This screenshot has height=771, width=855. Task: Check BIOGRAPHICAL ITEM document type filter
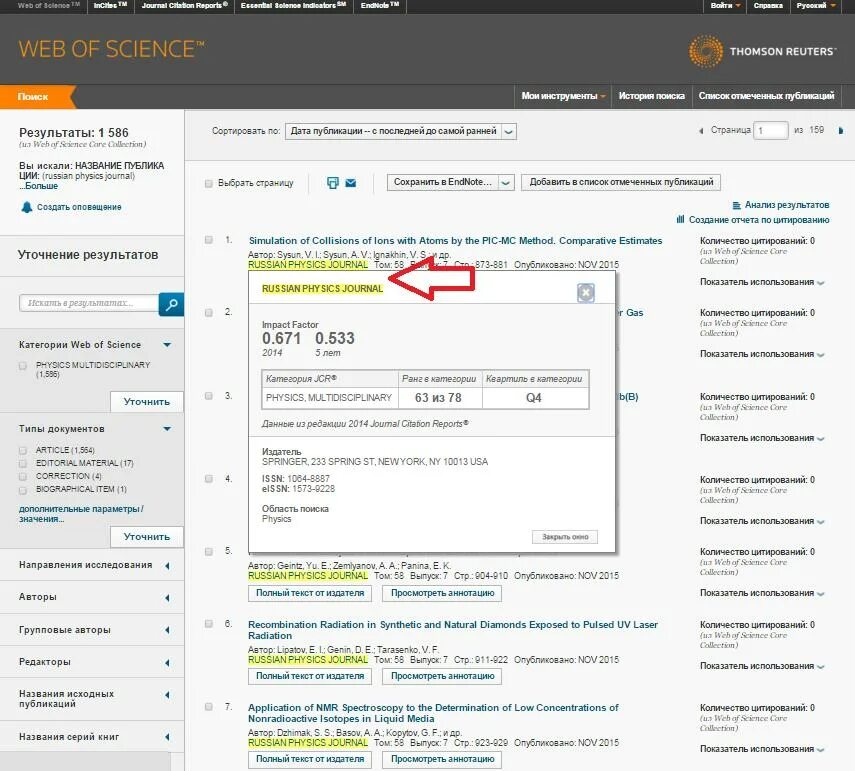[x=23, y=490]
